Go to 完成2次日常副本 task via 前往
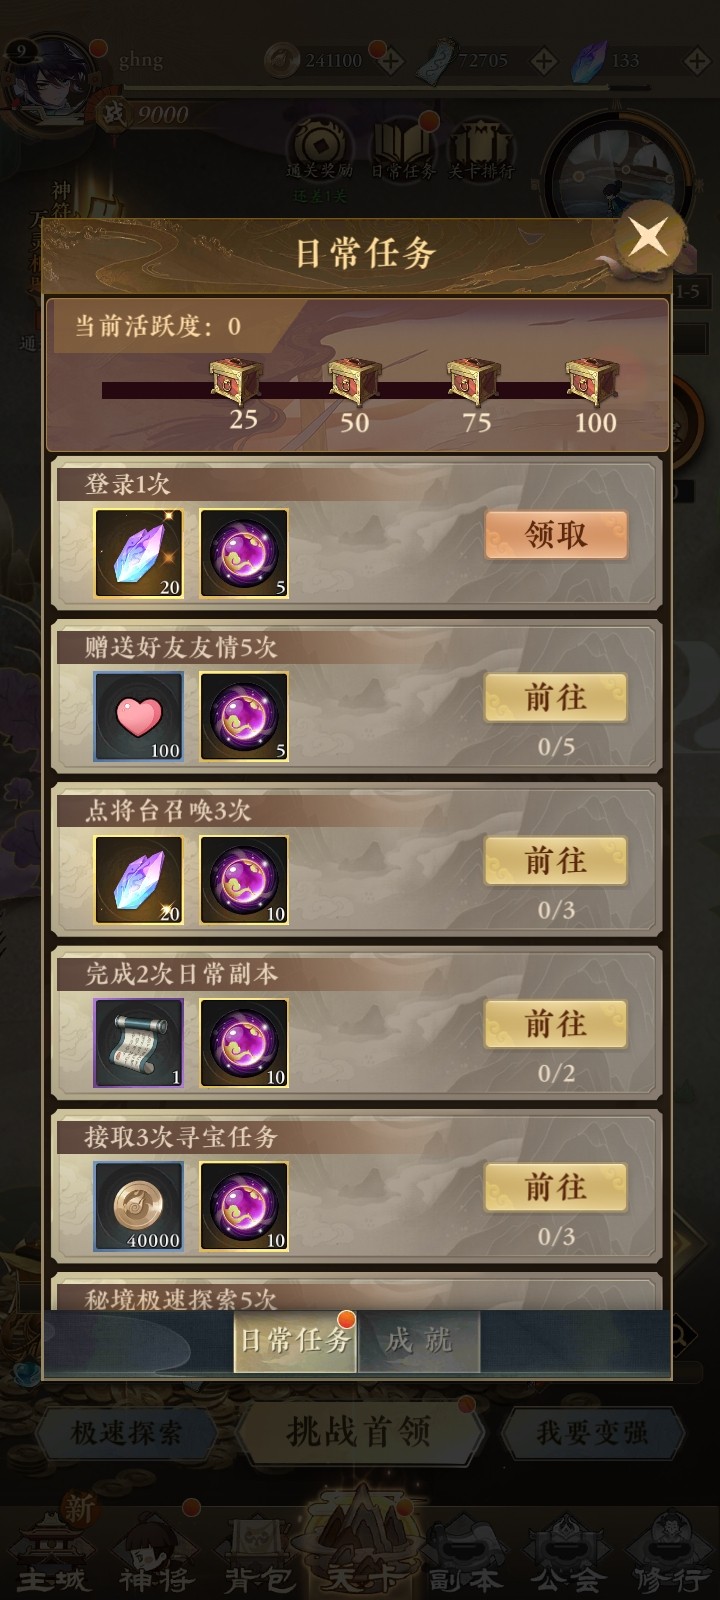The height and width of the screenshot is (1600, 720). point(556,1024)
